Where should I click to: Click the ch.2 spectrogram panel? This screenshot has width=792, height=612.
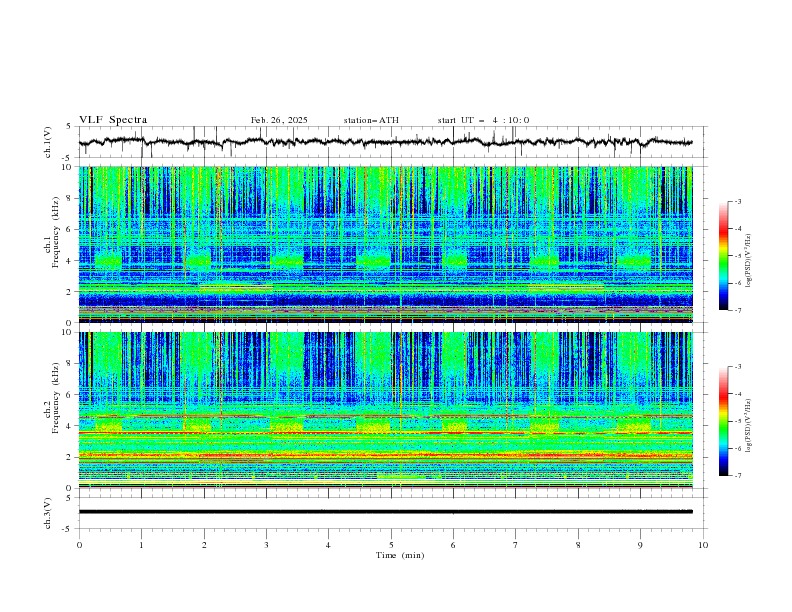click(x=385, y=410)
